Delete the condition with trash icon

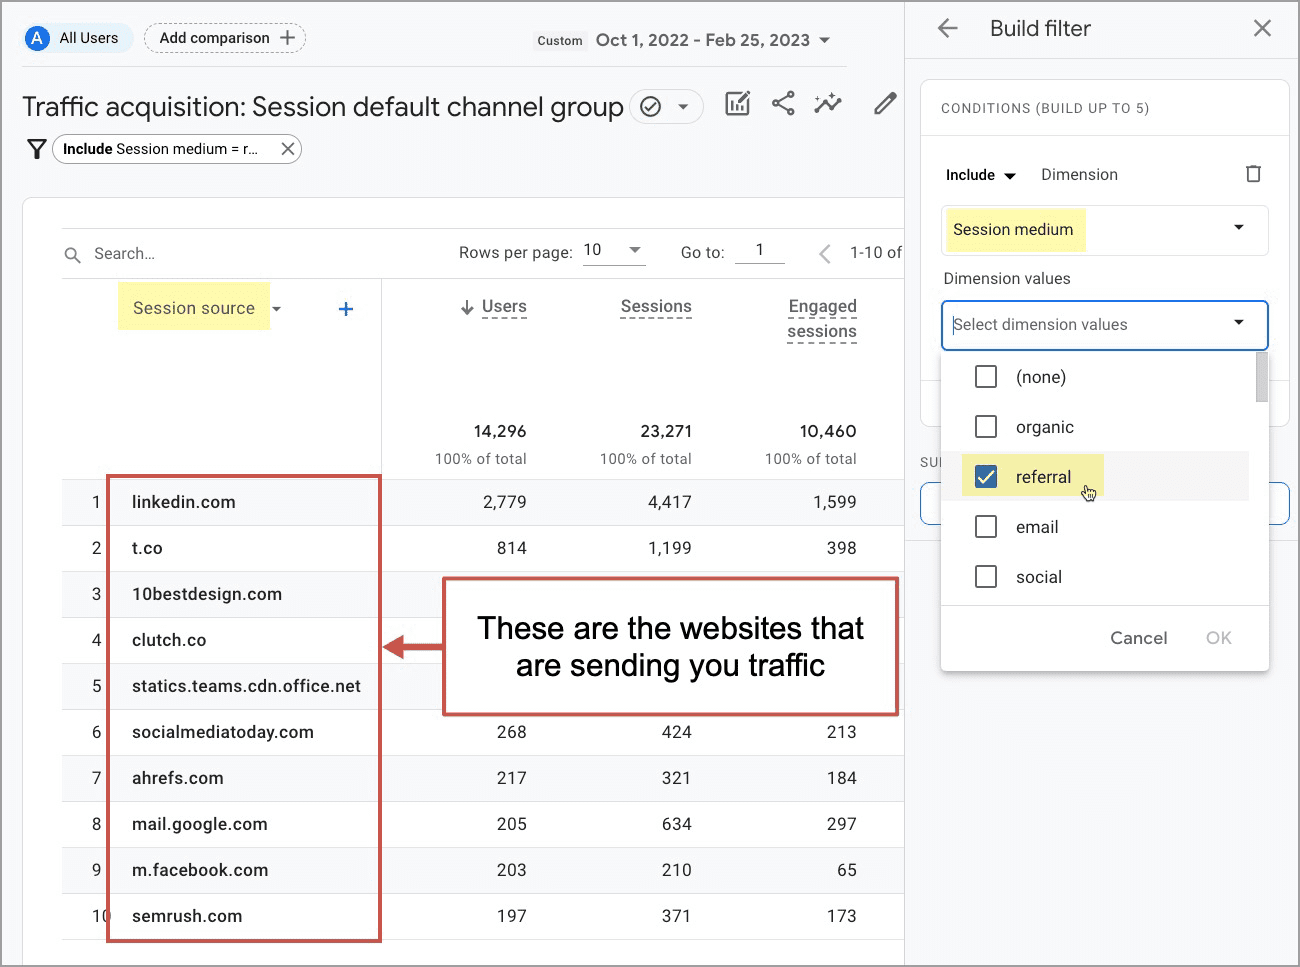pos(1253,174)
